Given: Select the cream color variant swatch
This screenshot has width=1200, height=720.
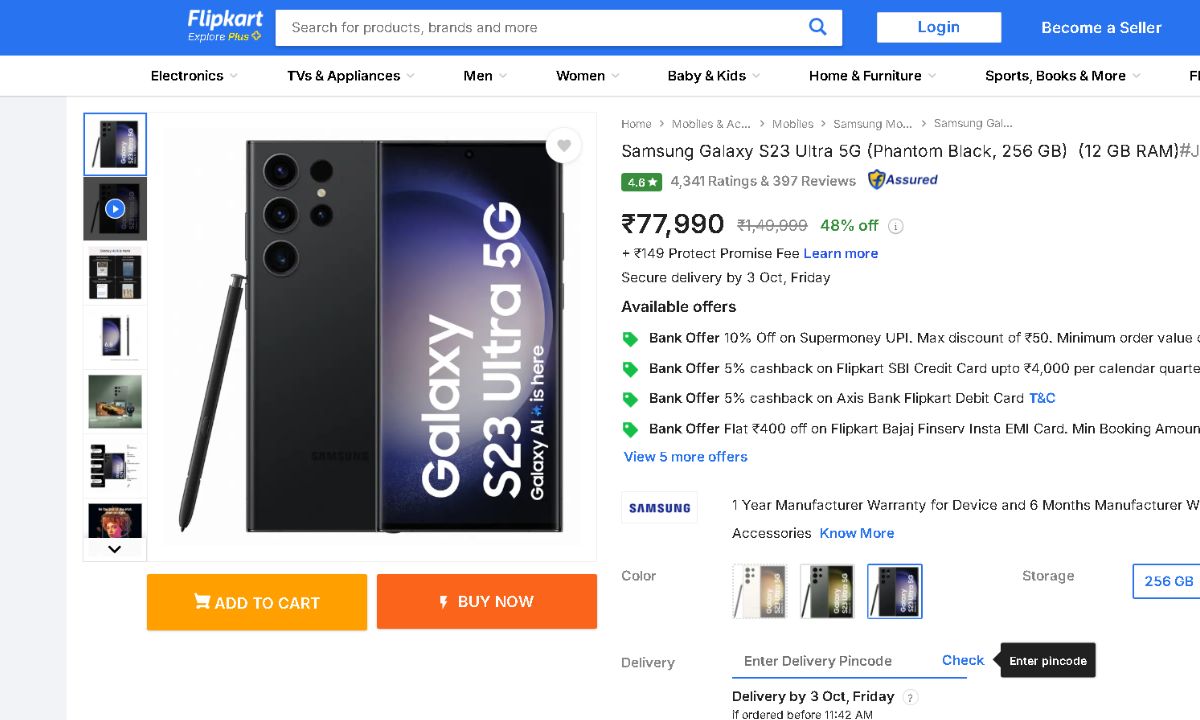Looking at the screenshot, I should pos(759,591).
